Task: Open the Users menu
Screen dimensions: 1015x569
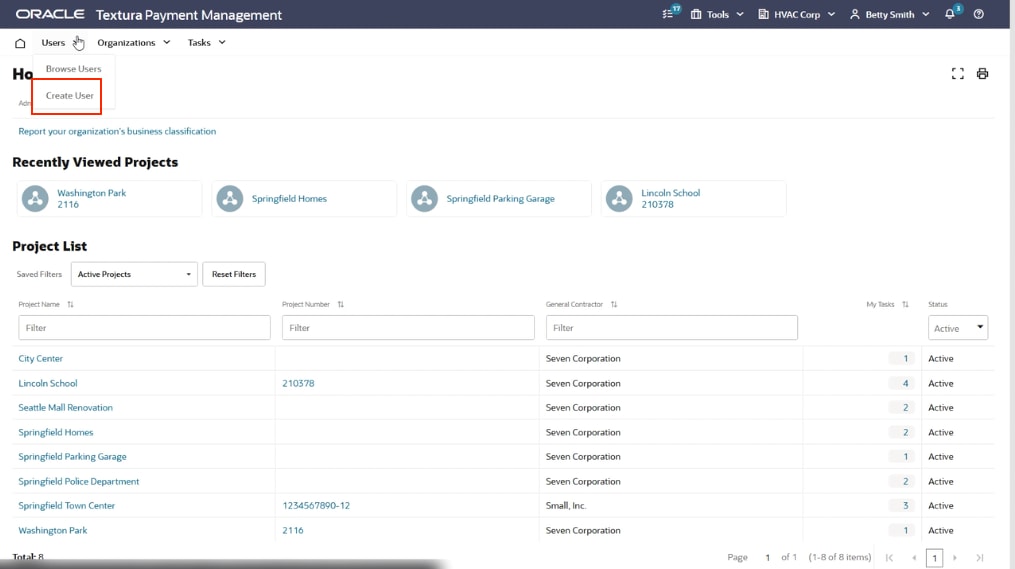Action: 53,43
